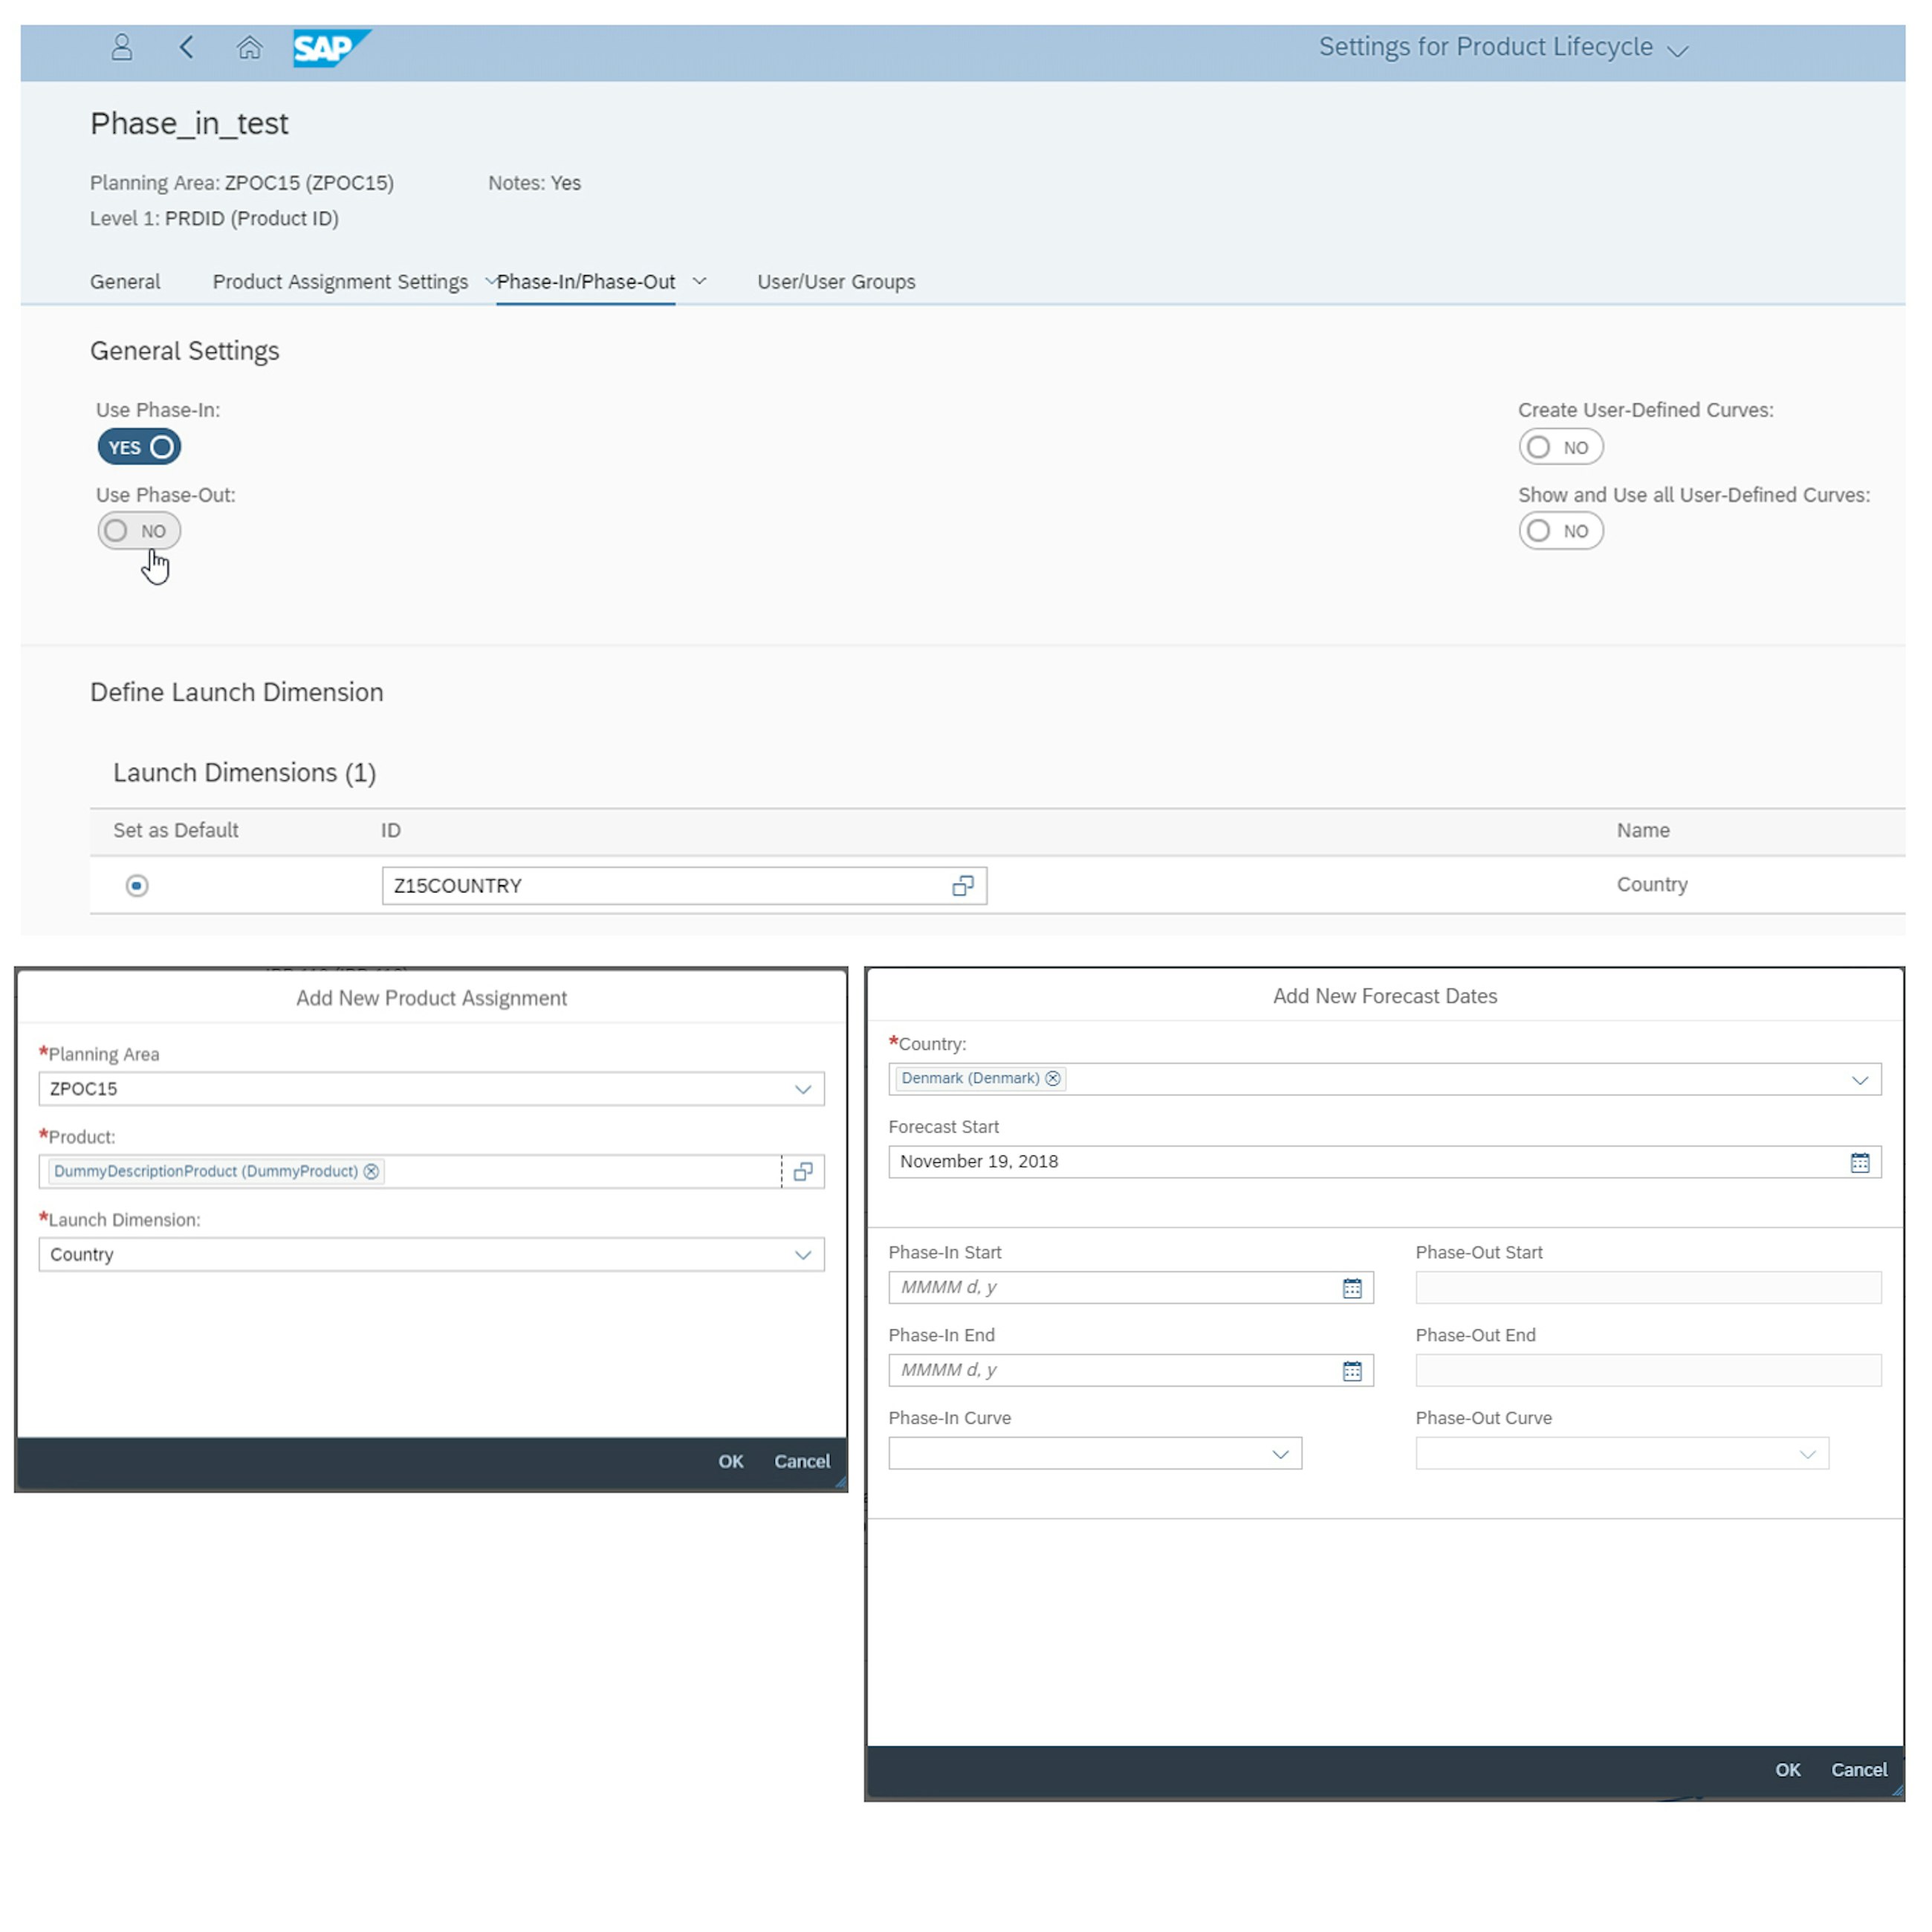
Task: Remove the Denmark country token
Action: [x=1053, y=1078]
